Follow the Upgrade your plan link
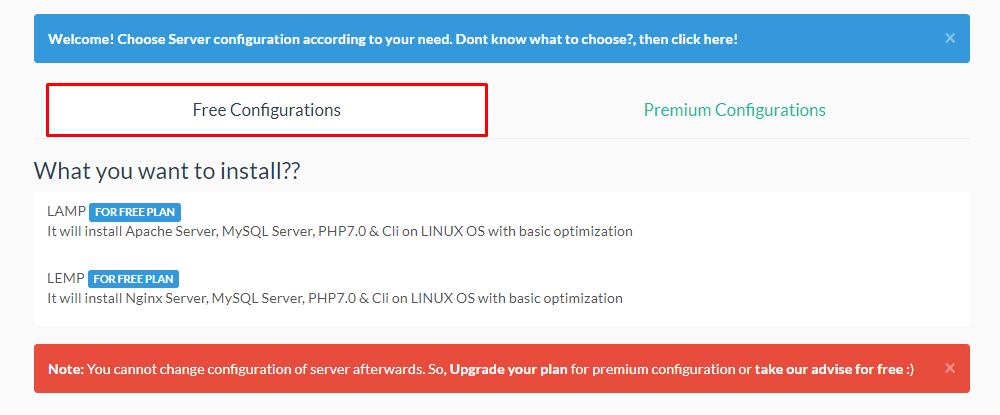 pos(509,369)
